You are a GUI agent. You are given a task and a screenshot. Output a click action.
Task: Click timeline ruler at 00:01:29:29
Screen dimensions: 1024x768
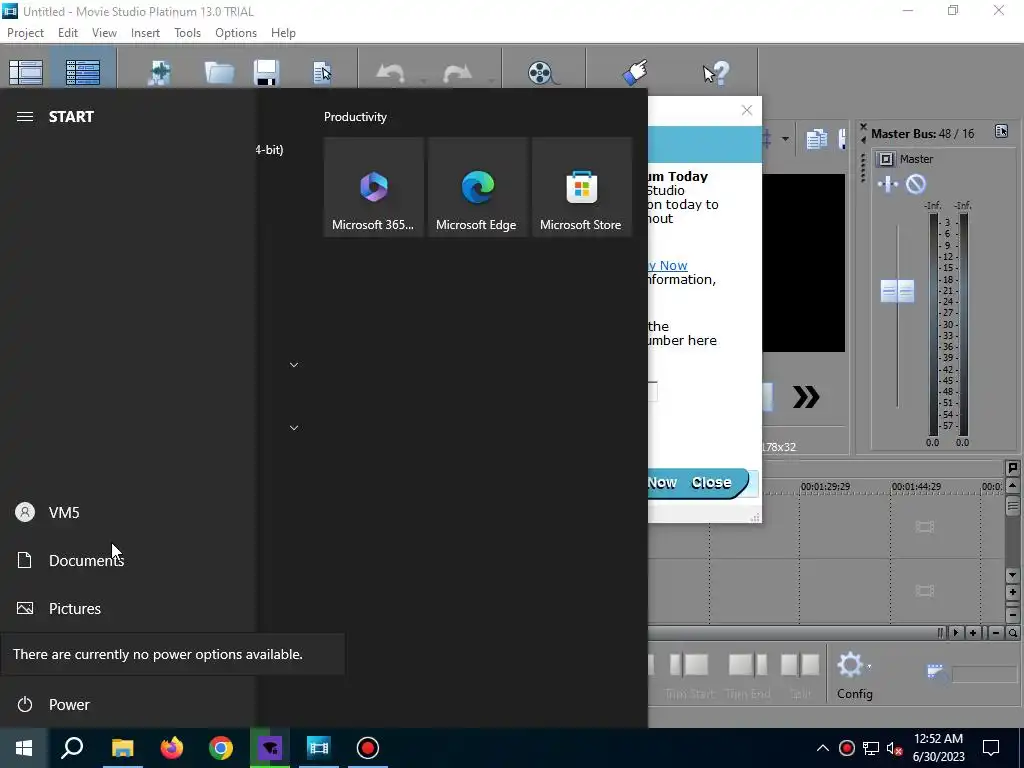click(x=825, y=487)
